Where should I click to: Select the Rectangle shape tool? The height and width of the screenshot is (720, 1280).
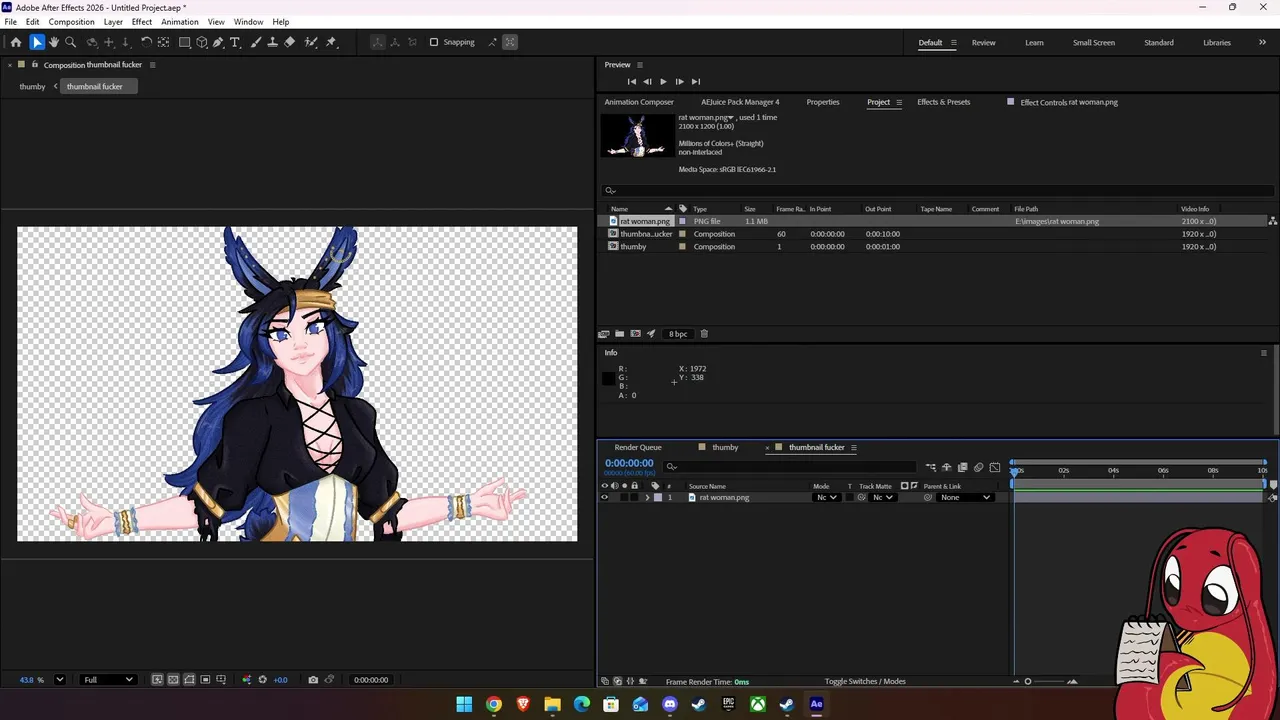pyautogui.click(x=185, y=42)
